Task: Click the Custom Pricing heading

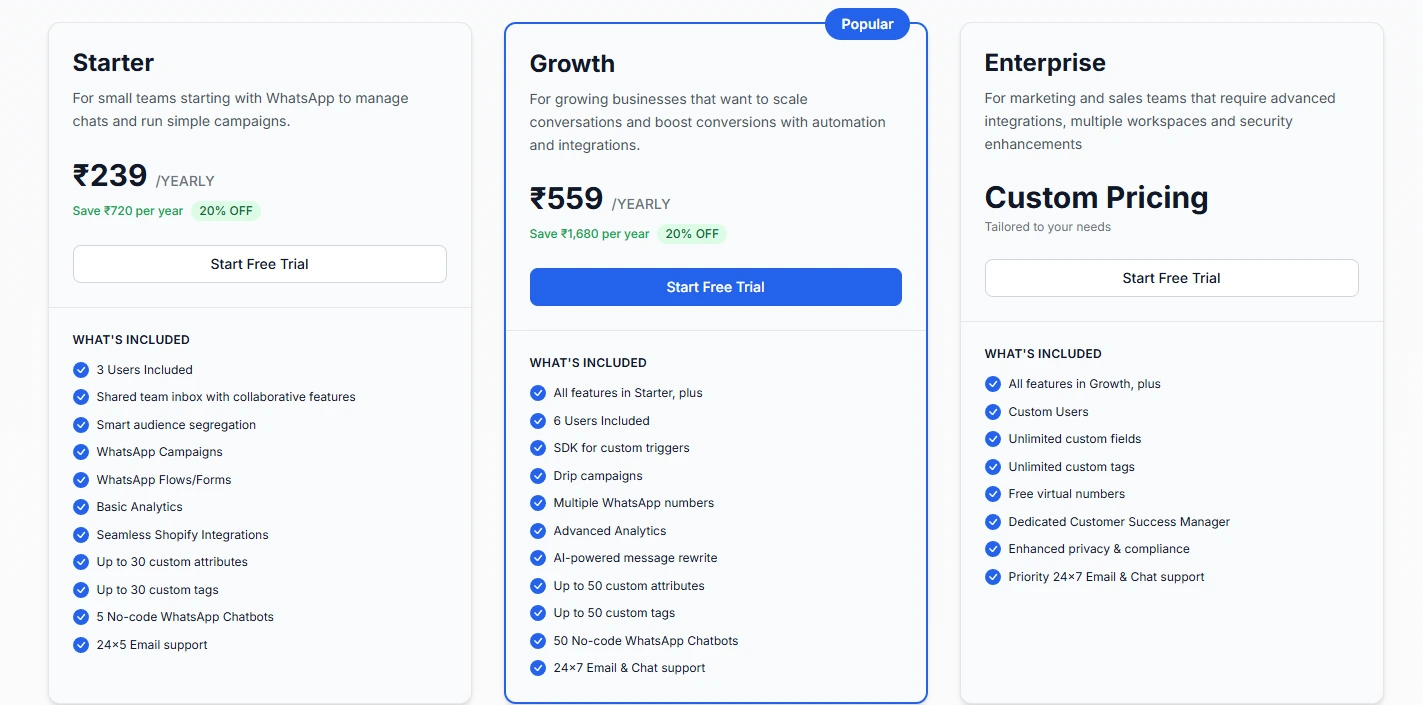Action: (1096, 197)
